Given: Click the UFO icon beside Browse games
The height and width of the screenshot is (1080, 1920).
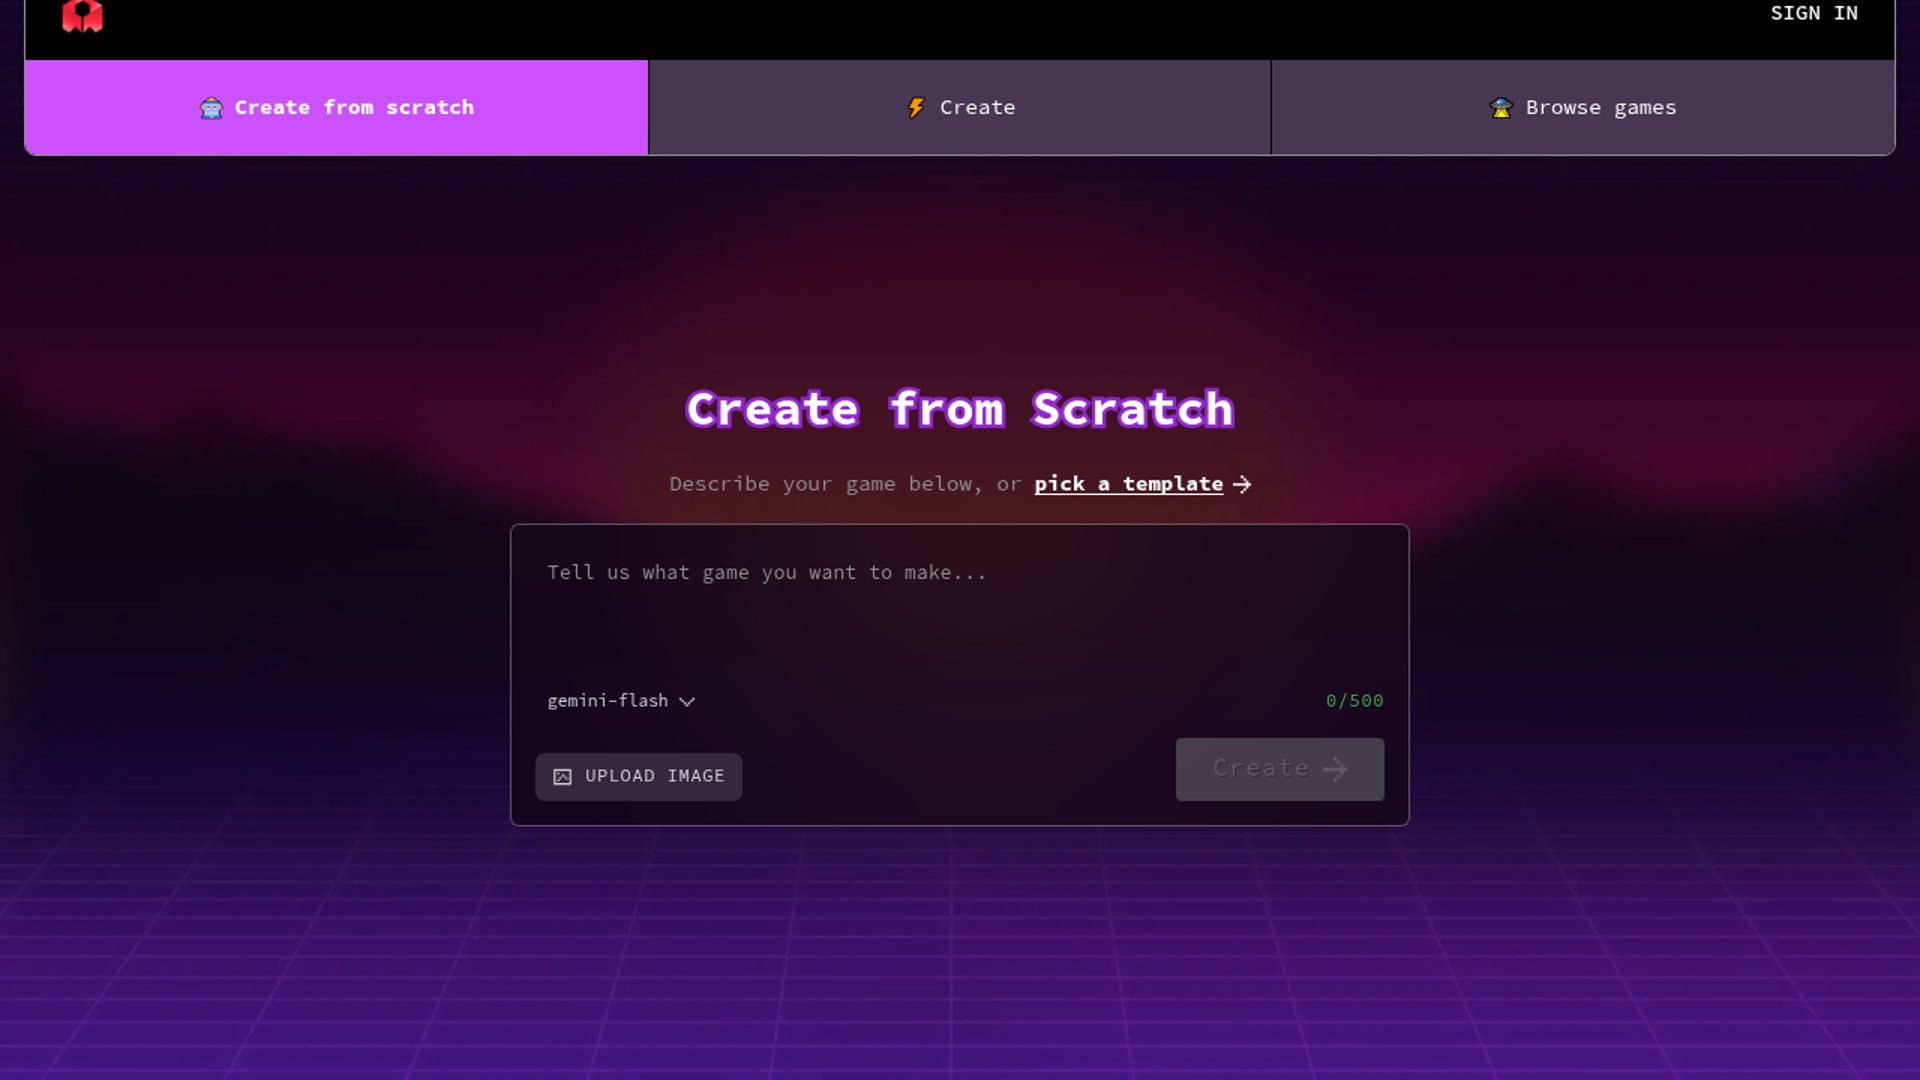Looking at the screenshot, I should pos(1501,108).
